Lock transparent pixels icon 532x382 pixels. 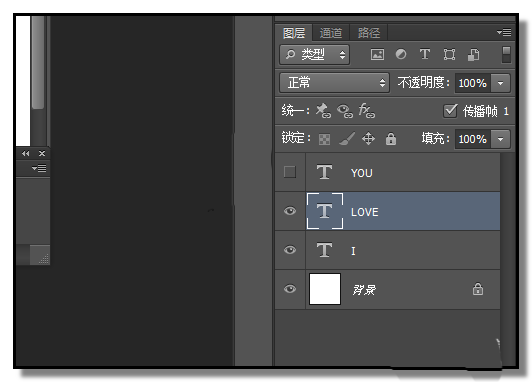tap(324, 139)
